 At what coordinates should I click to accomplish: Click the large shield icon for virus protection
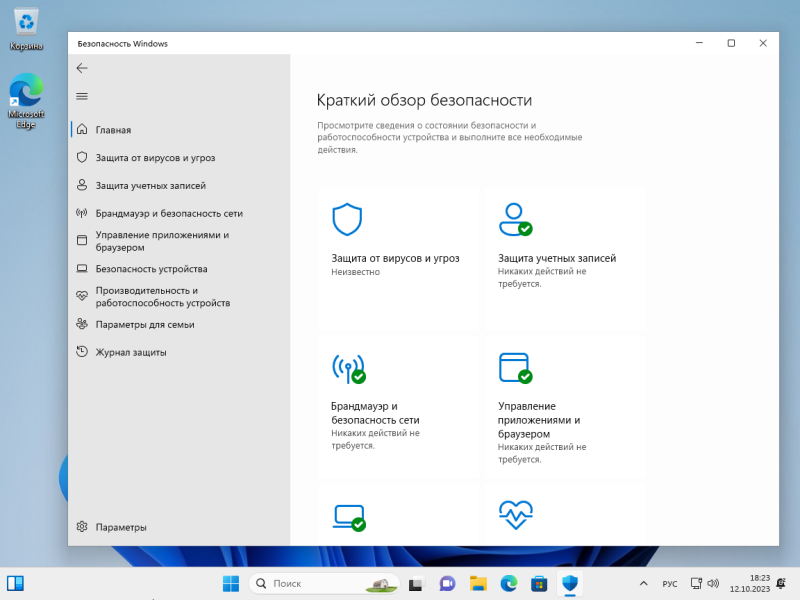pos(347,219)
